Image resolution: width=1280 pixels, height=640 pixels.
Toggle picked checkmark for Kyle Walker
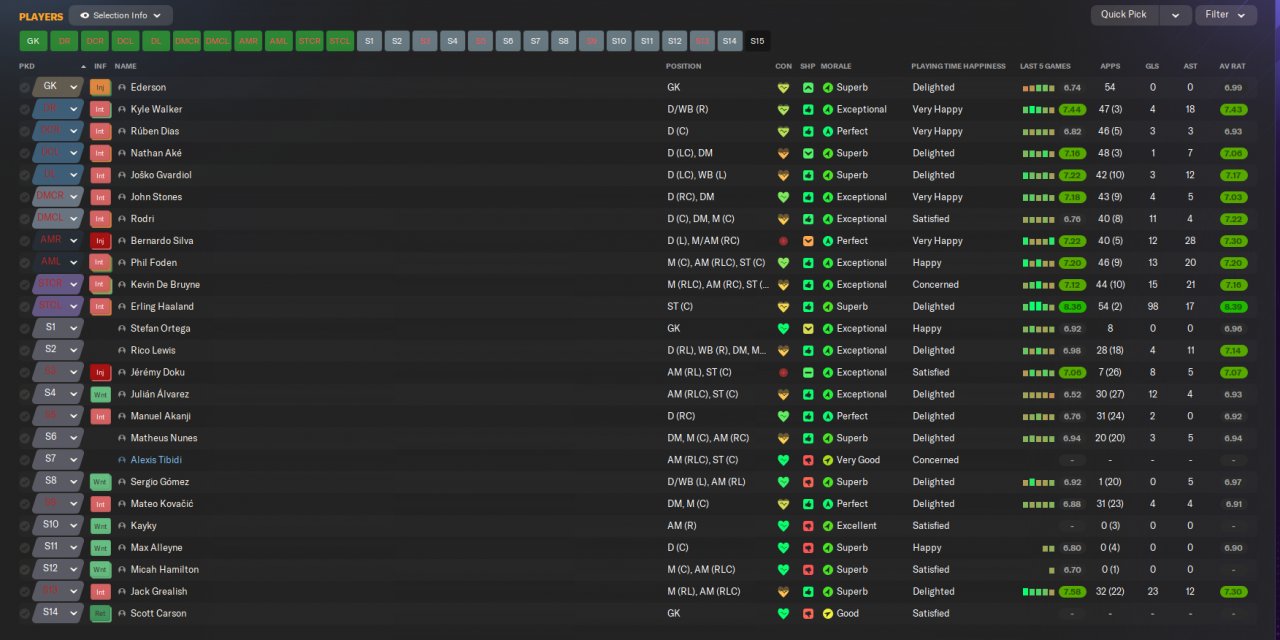(24, 109)
